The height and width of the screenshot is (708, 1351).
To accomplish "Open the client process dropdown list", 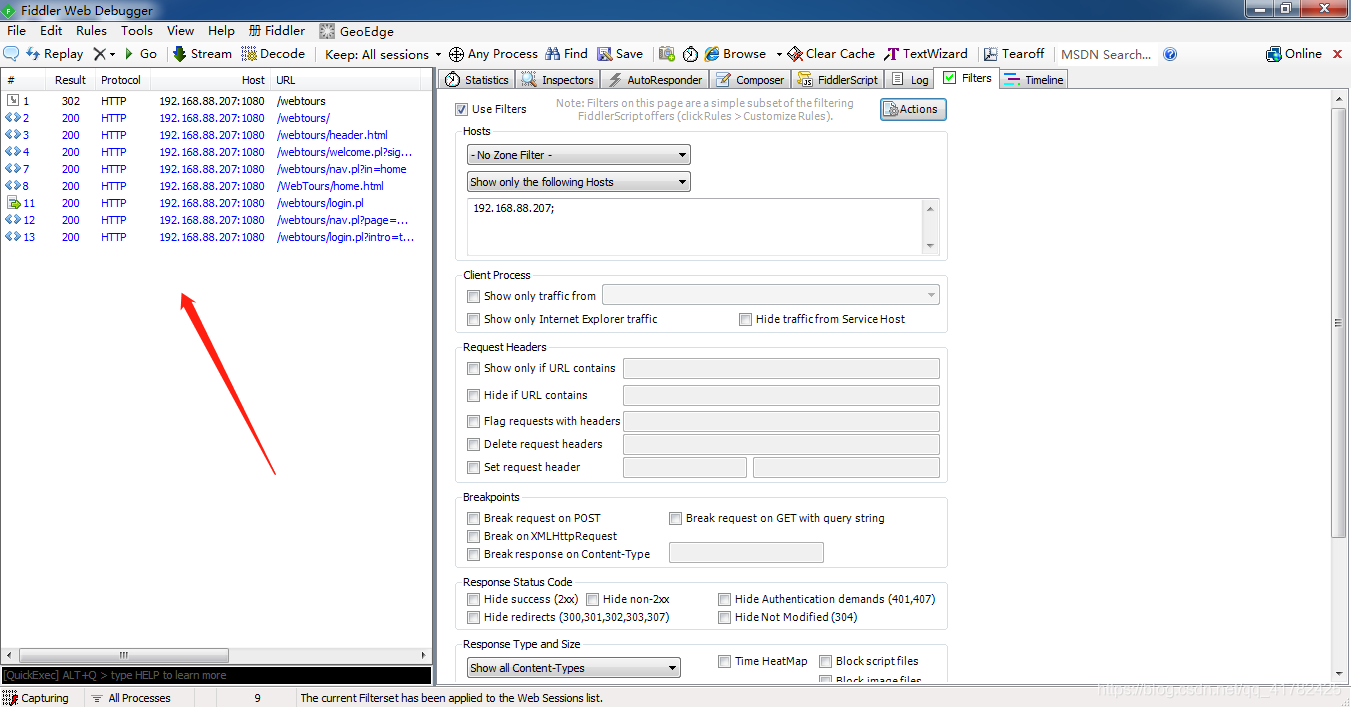I will coord(771,295).
